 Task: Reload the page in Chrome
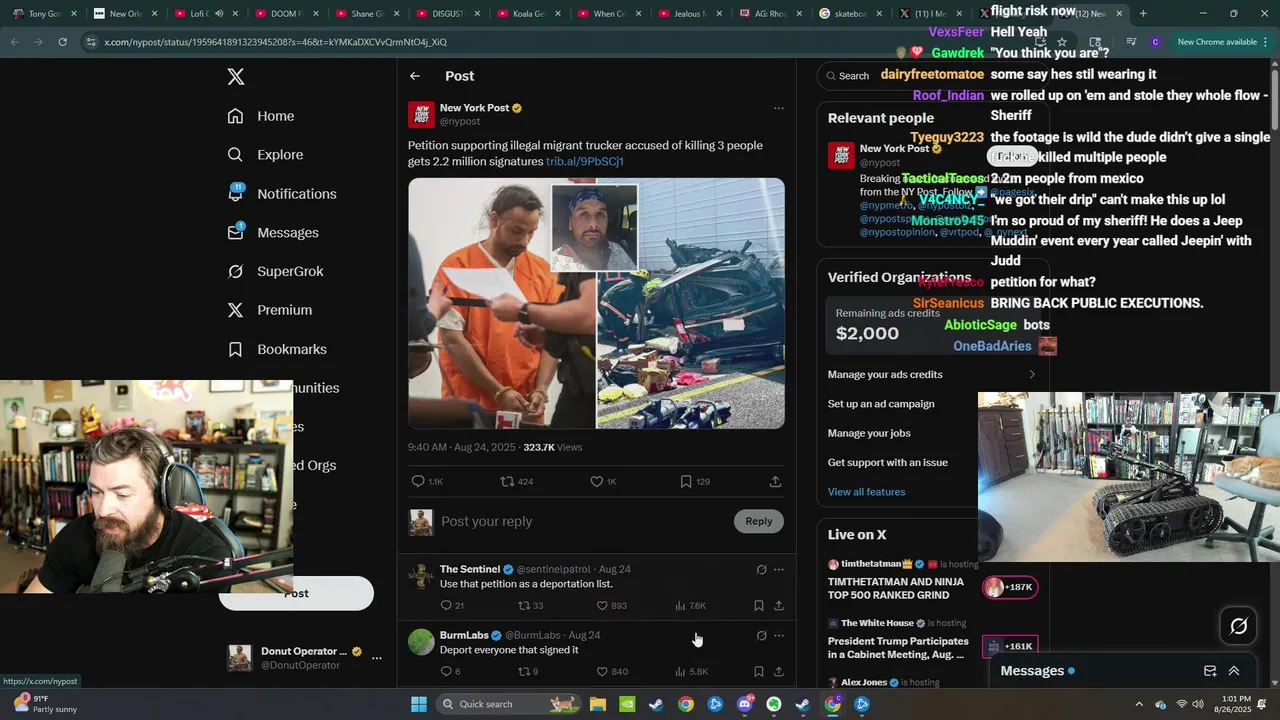point(62,42)
